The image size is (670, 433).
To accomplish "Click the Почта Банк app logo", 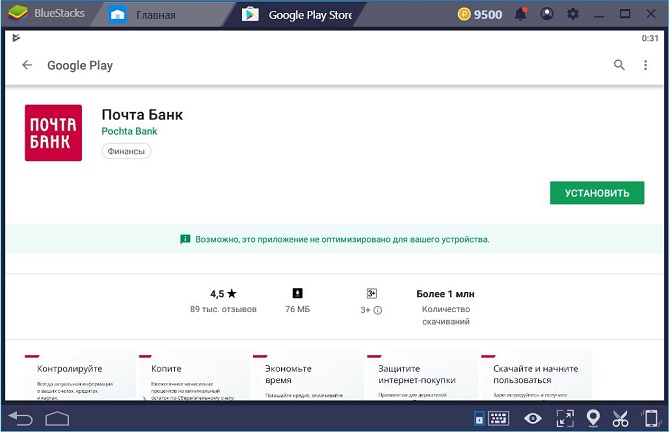I will click(x=54, y=133).
